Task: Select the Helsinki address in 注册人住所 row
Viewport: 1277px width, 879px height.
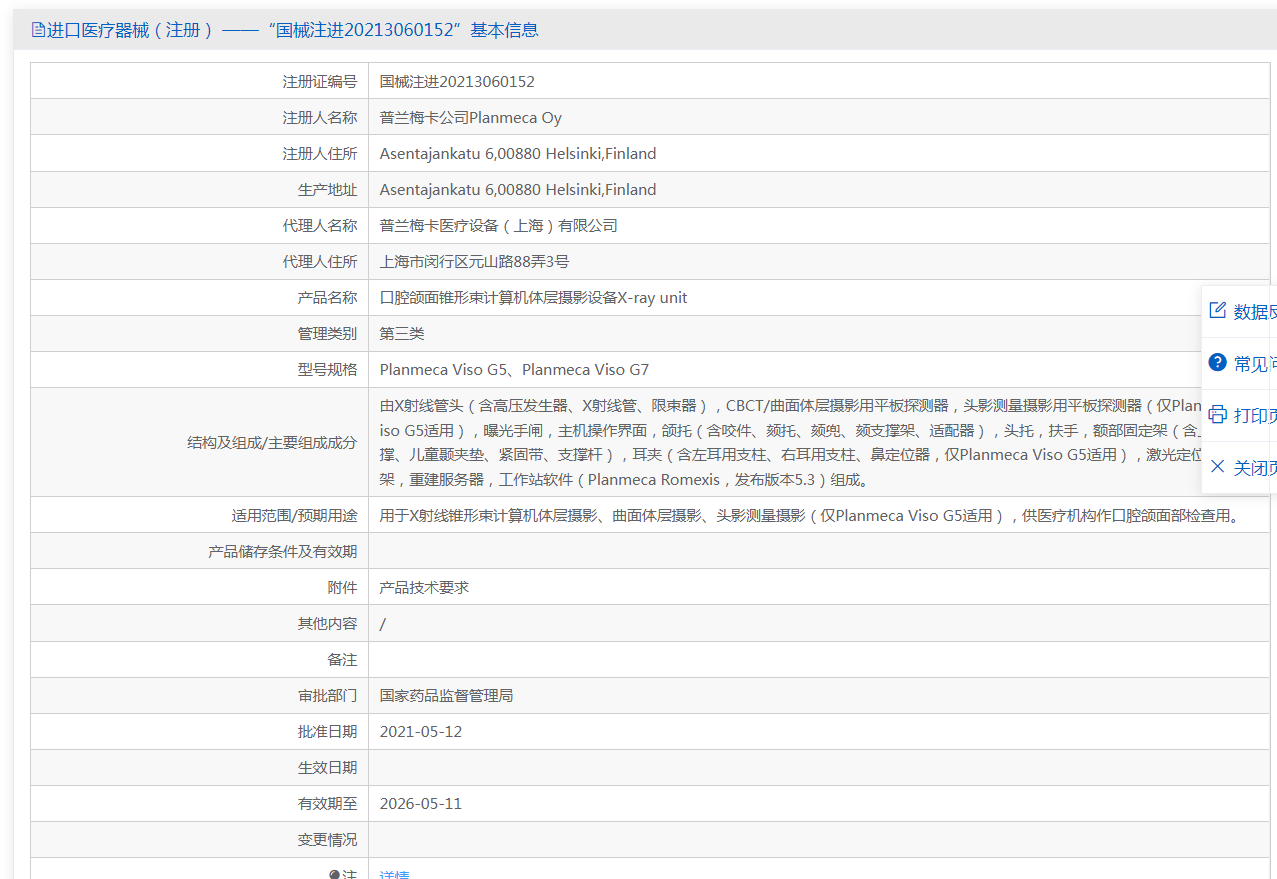Action: coord(518,153)
